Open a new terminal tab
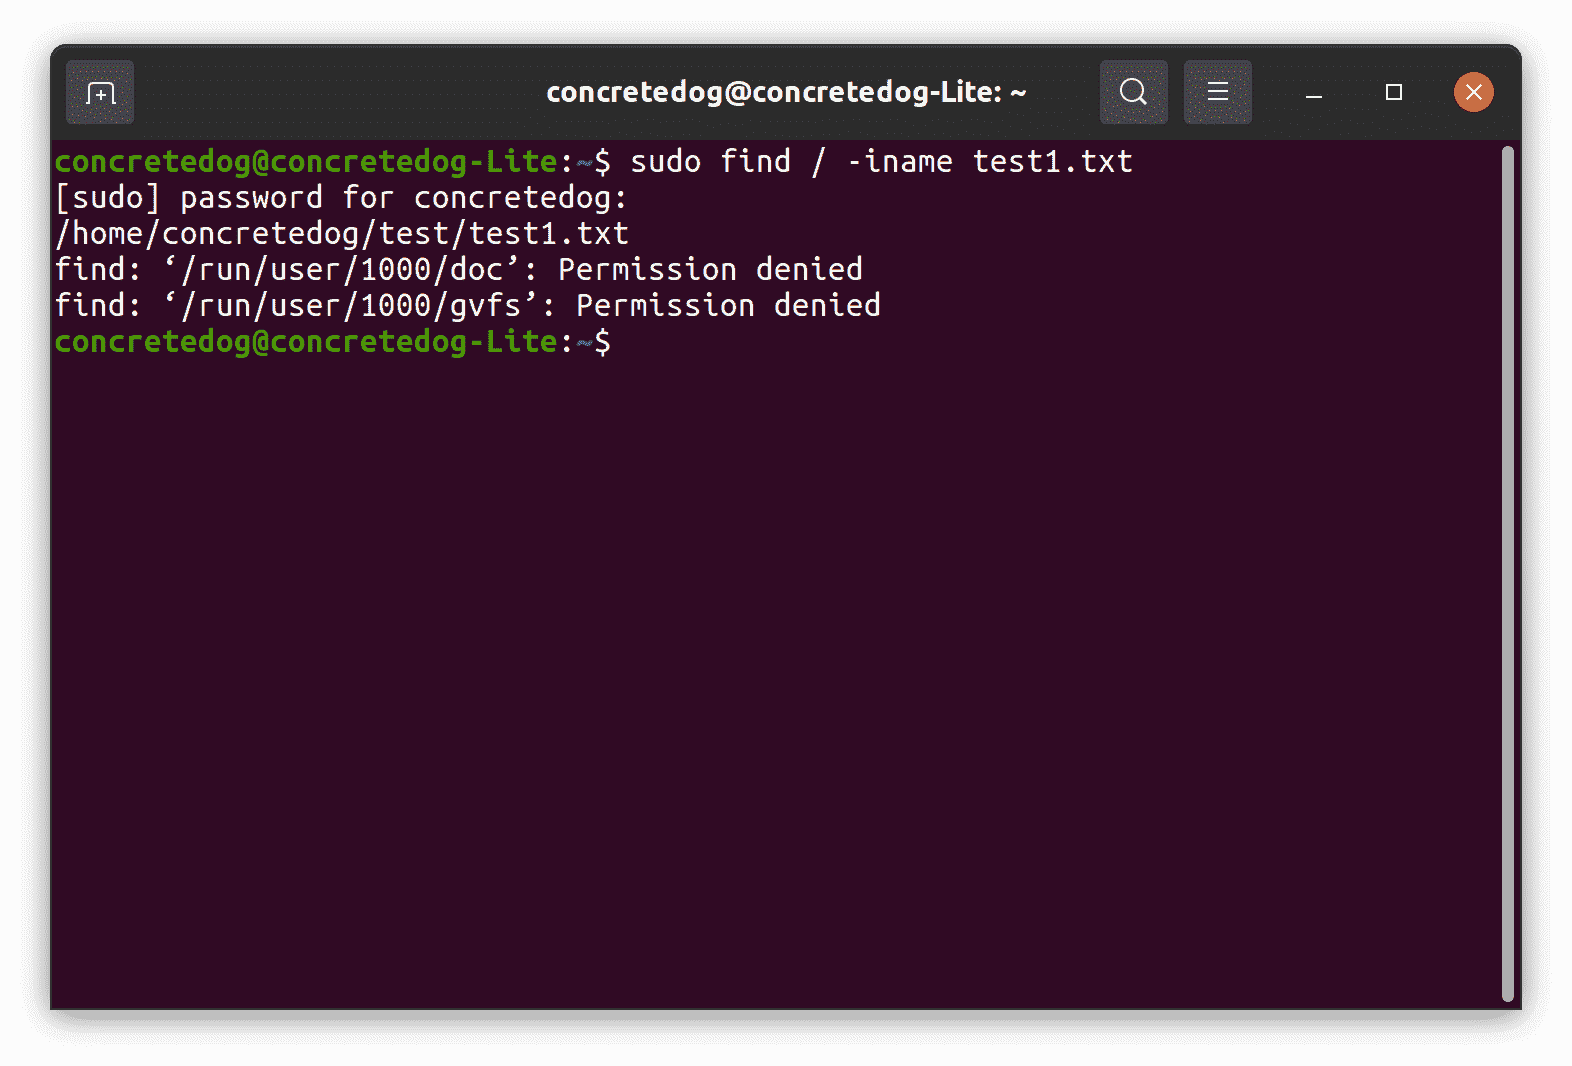1572x1066 pixels. click(x=100, y=92)
